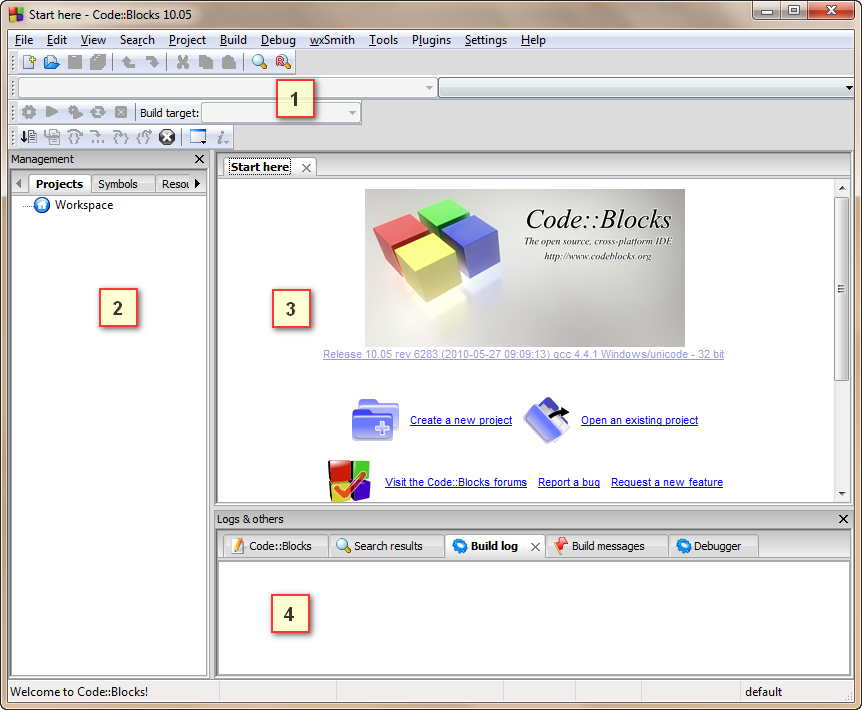
Task: Click the Rebuild icon on compiler toolbar
Action: 97,112
